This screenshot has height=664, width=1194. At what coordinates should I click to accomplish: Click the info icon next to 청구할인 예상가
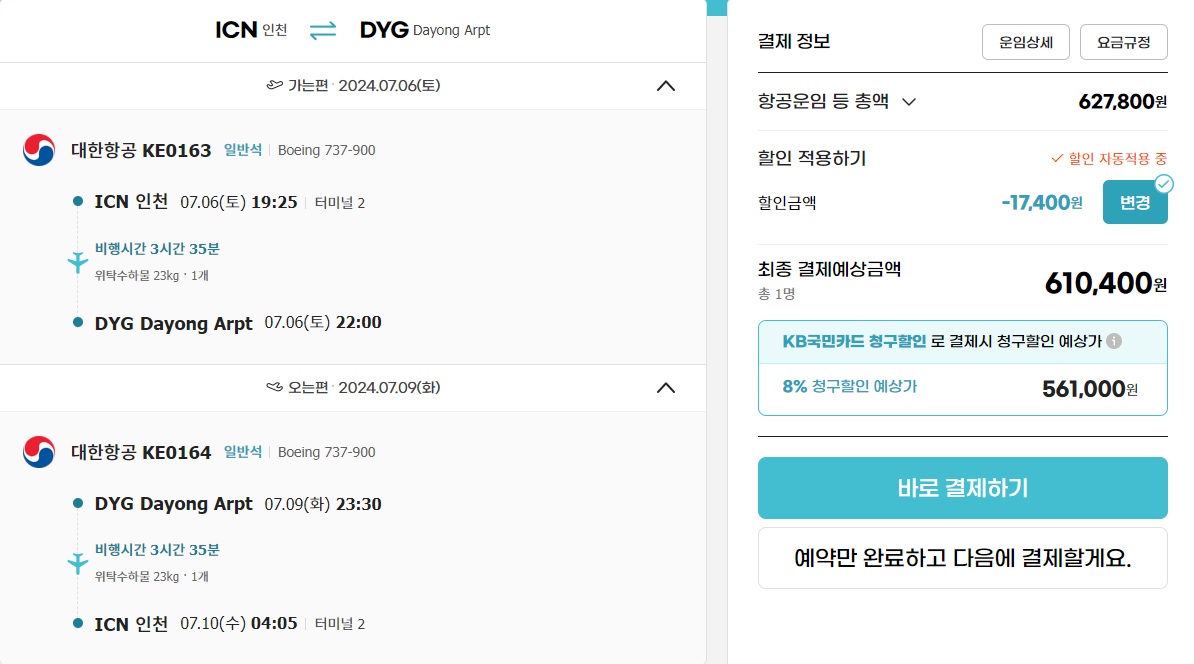click(1114, 341)
